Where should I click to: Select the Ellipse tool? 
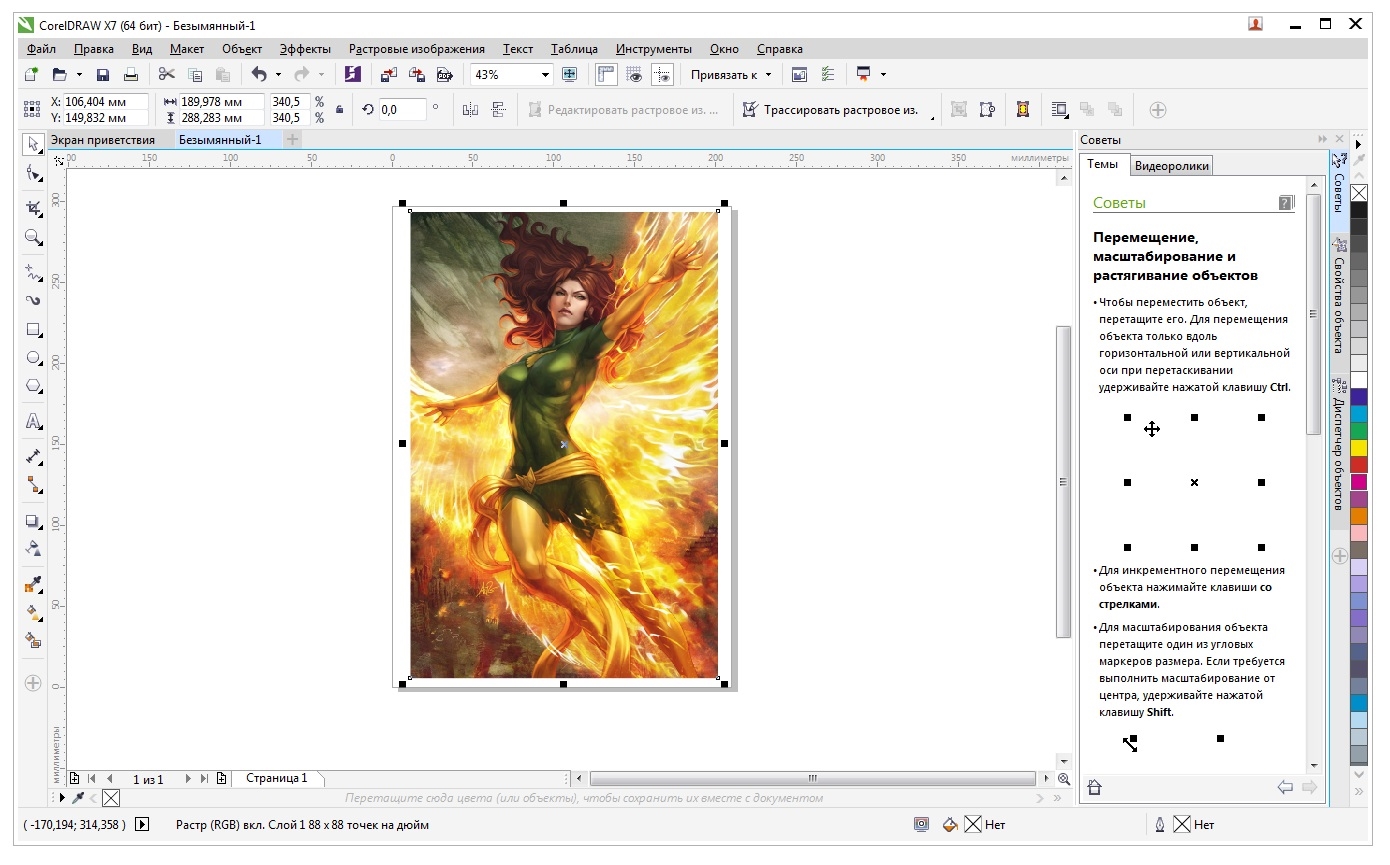point(33,357)
